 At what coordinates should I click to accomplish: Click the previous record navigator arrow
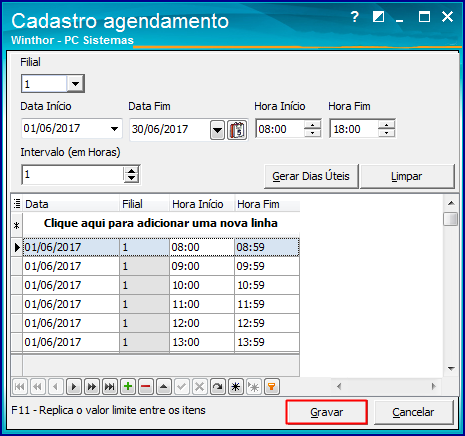click(x=56, y=387)
